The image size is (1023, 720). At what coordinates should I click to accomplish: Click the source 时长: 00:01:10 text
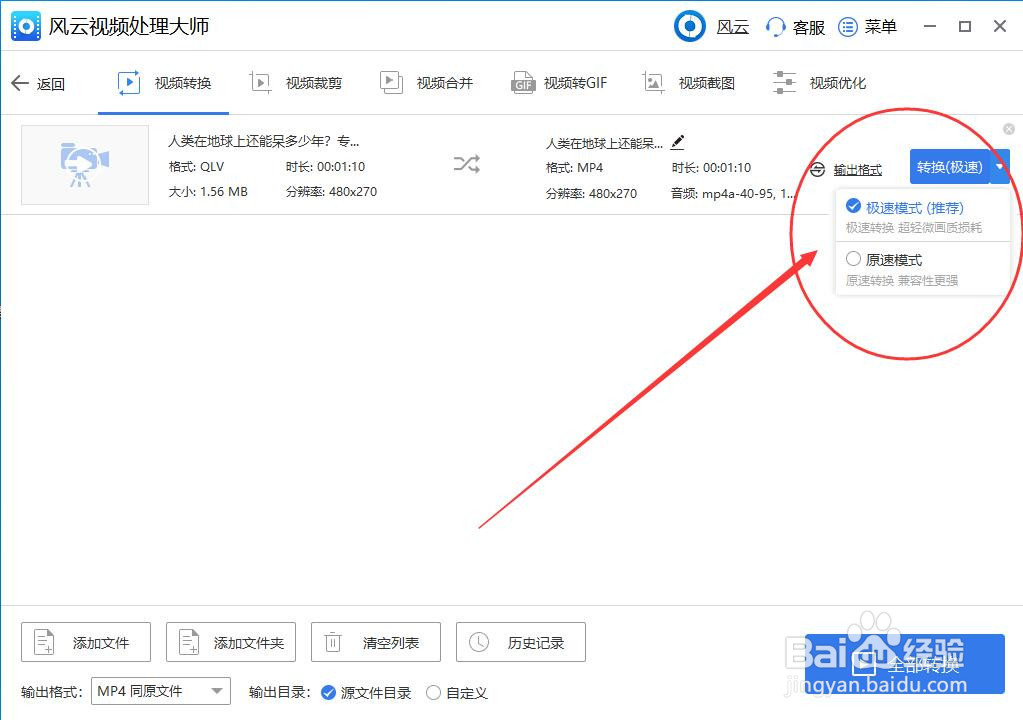click(326, 166)
